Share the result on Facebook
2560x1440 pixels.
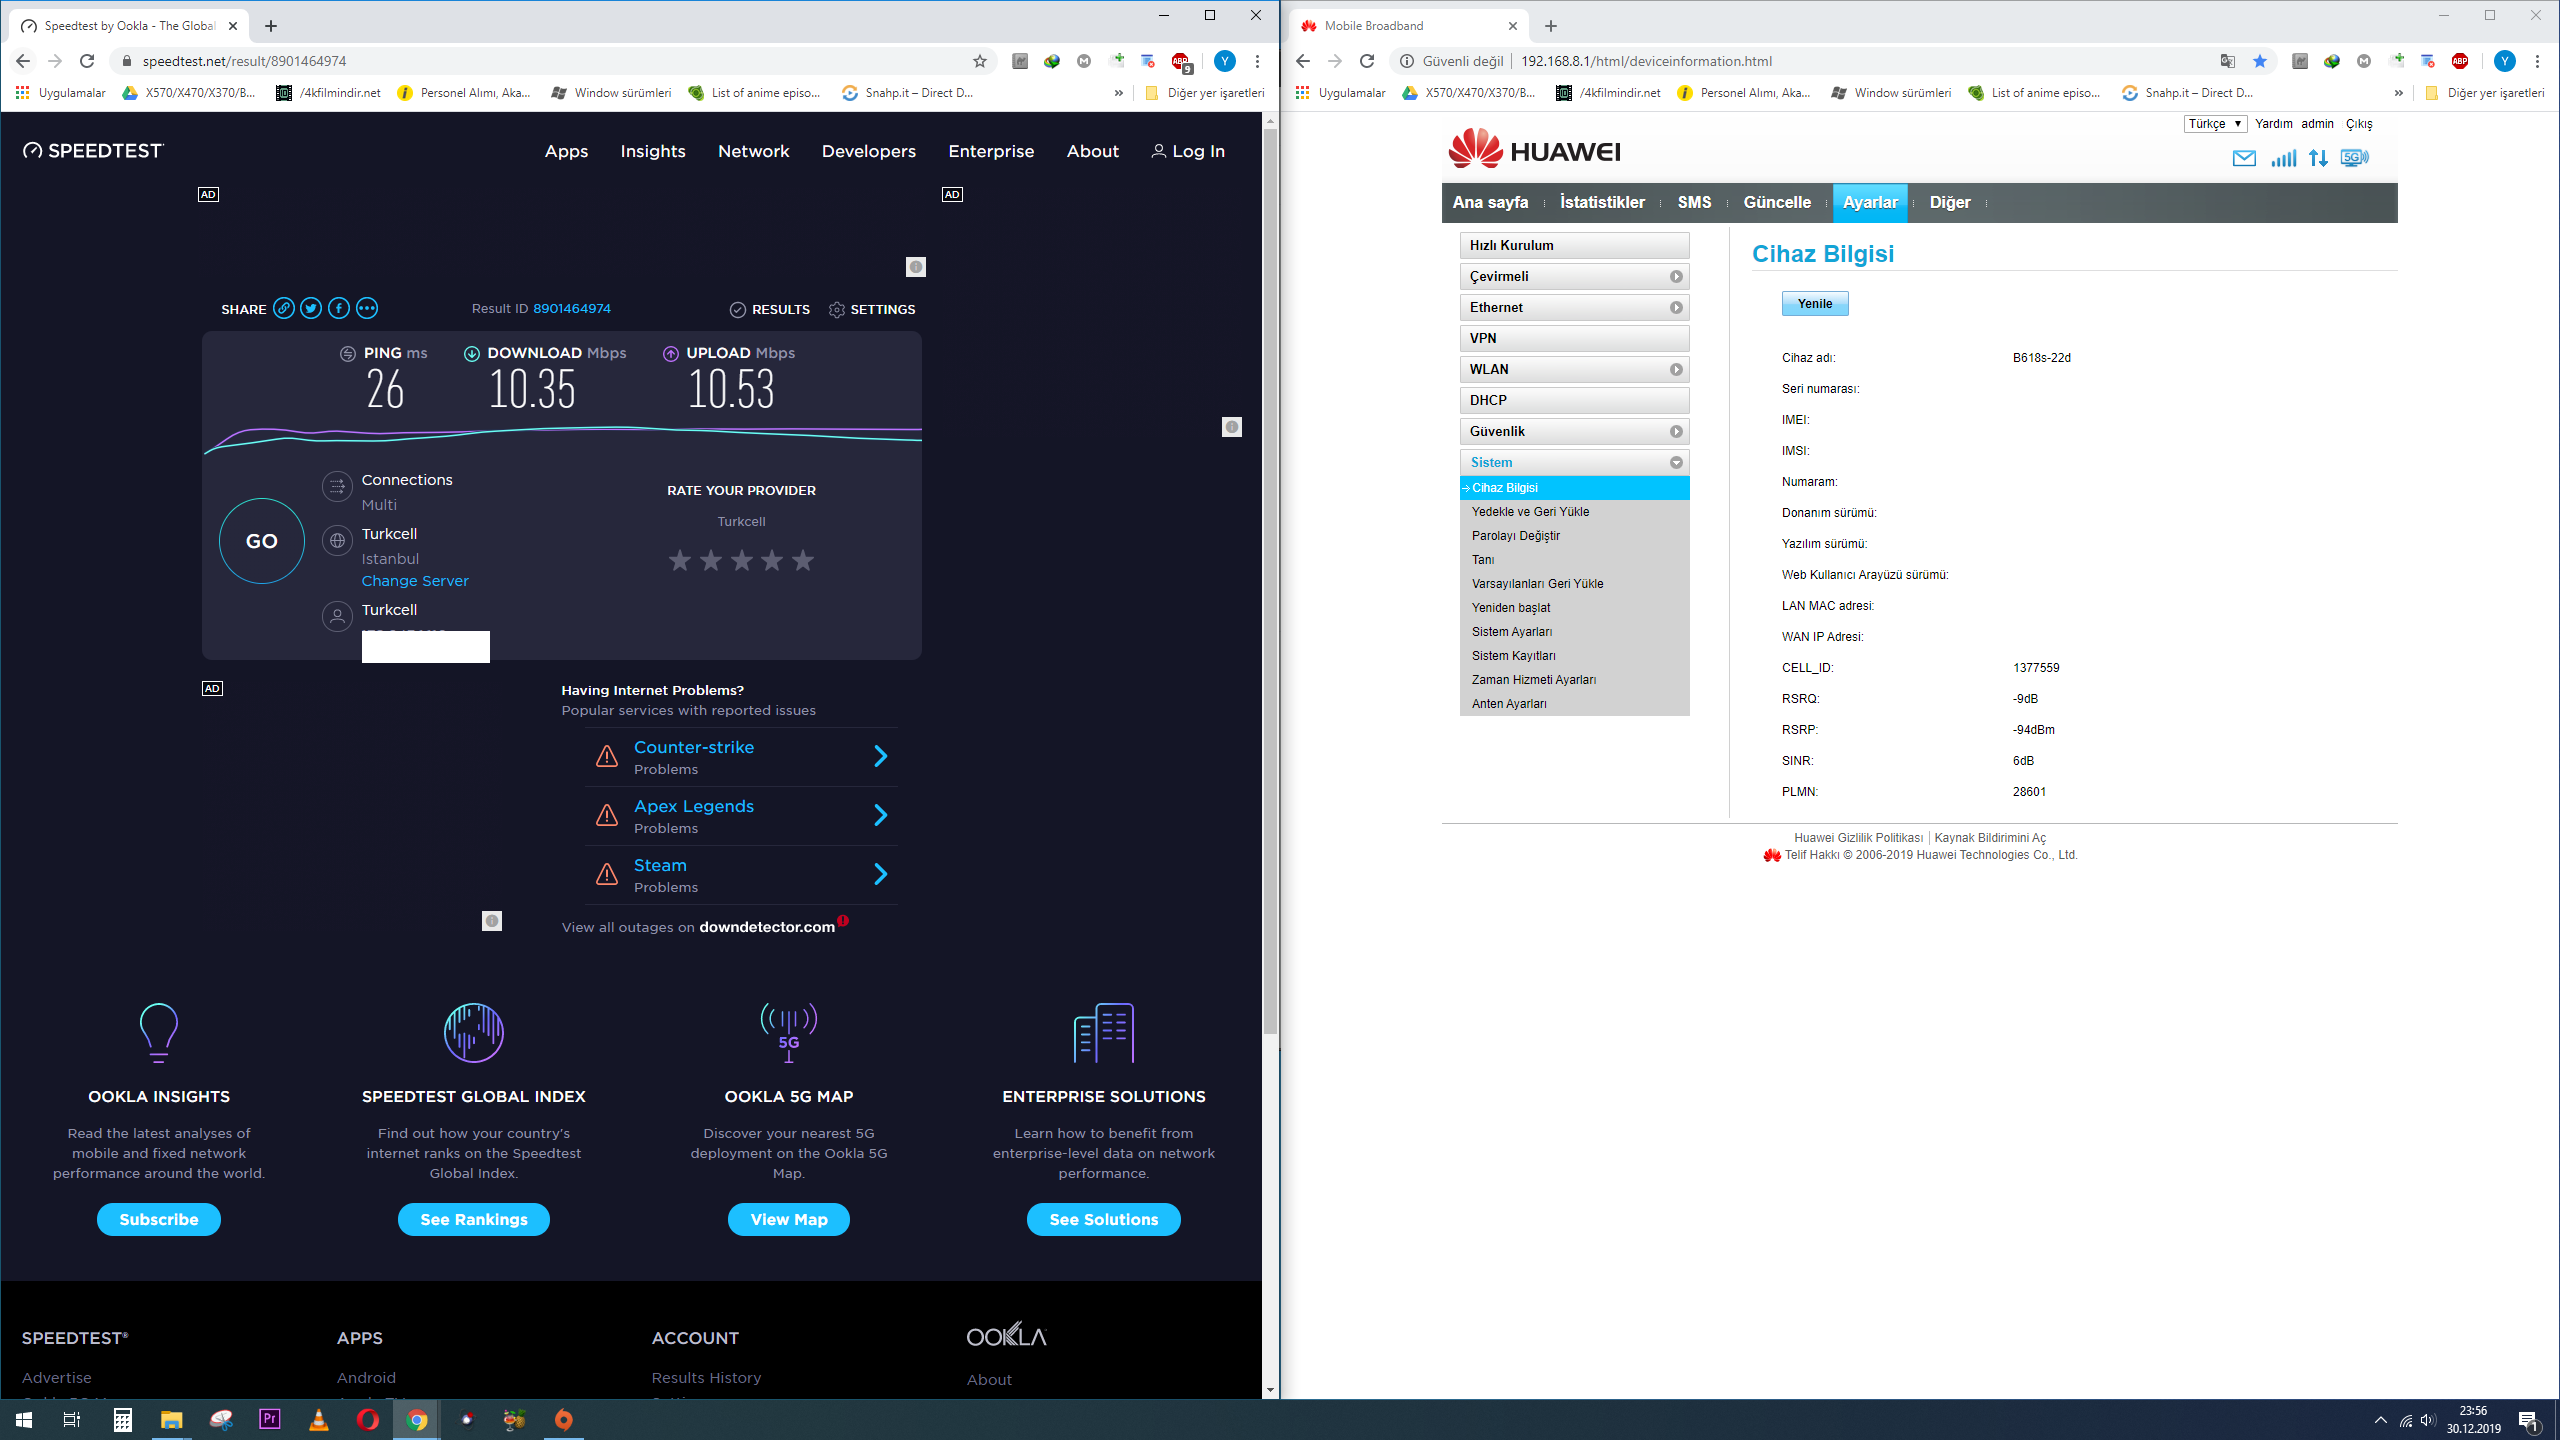pyautogui.click(x=339, y=308)
